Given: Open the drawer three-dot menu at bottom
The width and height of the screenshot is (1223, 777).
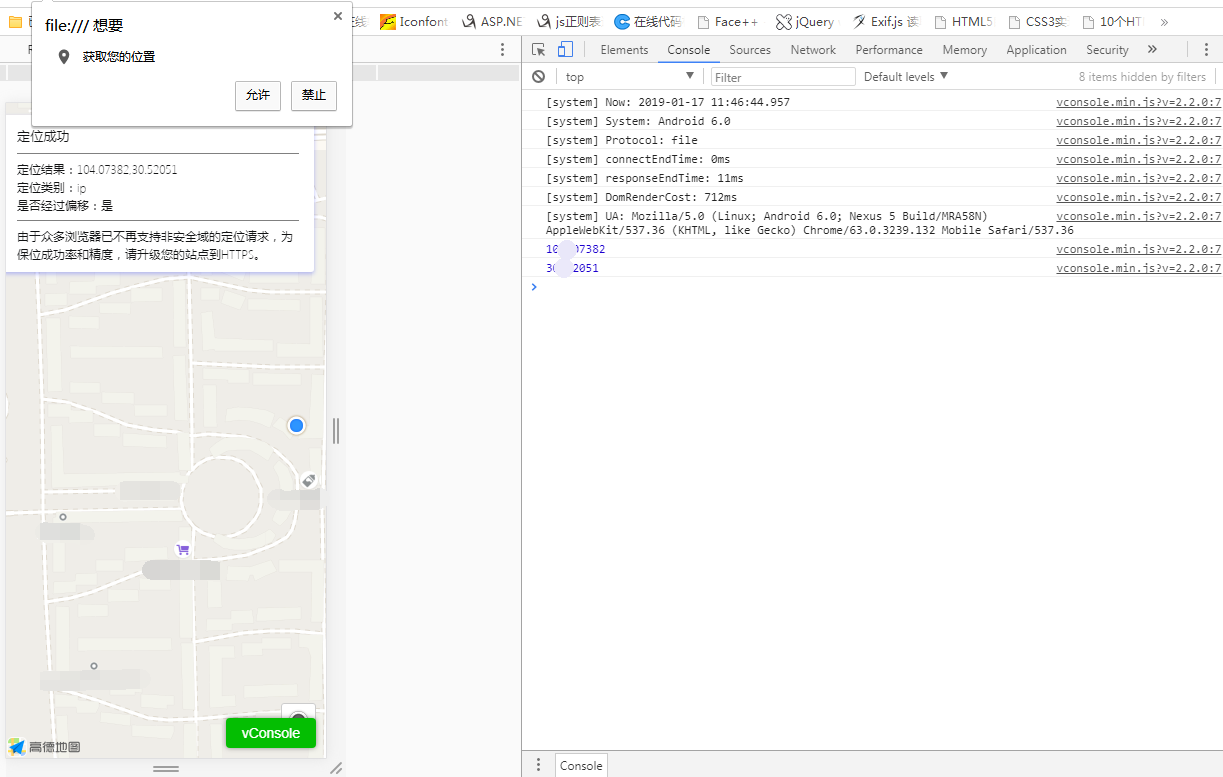Looking at the screenshot, I should click(538, 765).
